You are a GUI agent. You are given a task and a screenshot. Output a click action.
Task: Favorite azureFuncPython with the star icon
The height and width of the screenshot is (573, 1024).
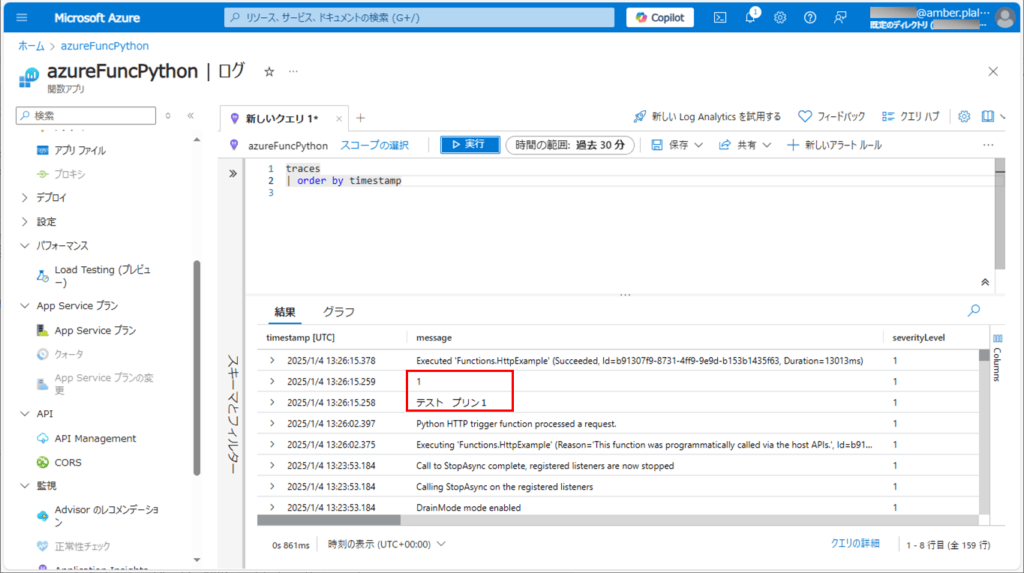pos(268,72)
